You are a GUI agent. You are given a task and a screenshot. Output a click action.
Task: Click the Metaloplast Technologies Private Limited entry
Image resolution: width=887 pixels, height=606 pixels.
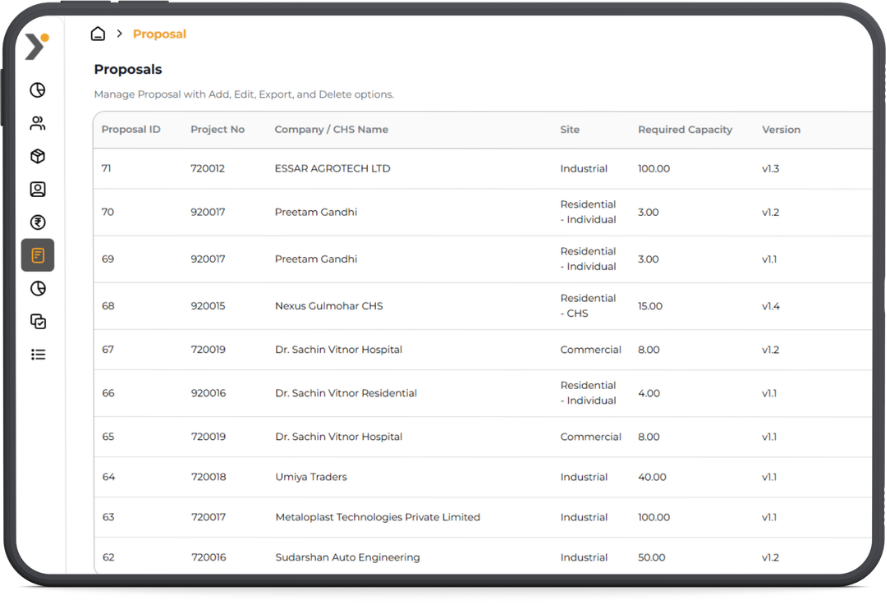tap(377, 517)
